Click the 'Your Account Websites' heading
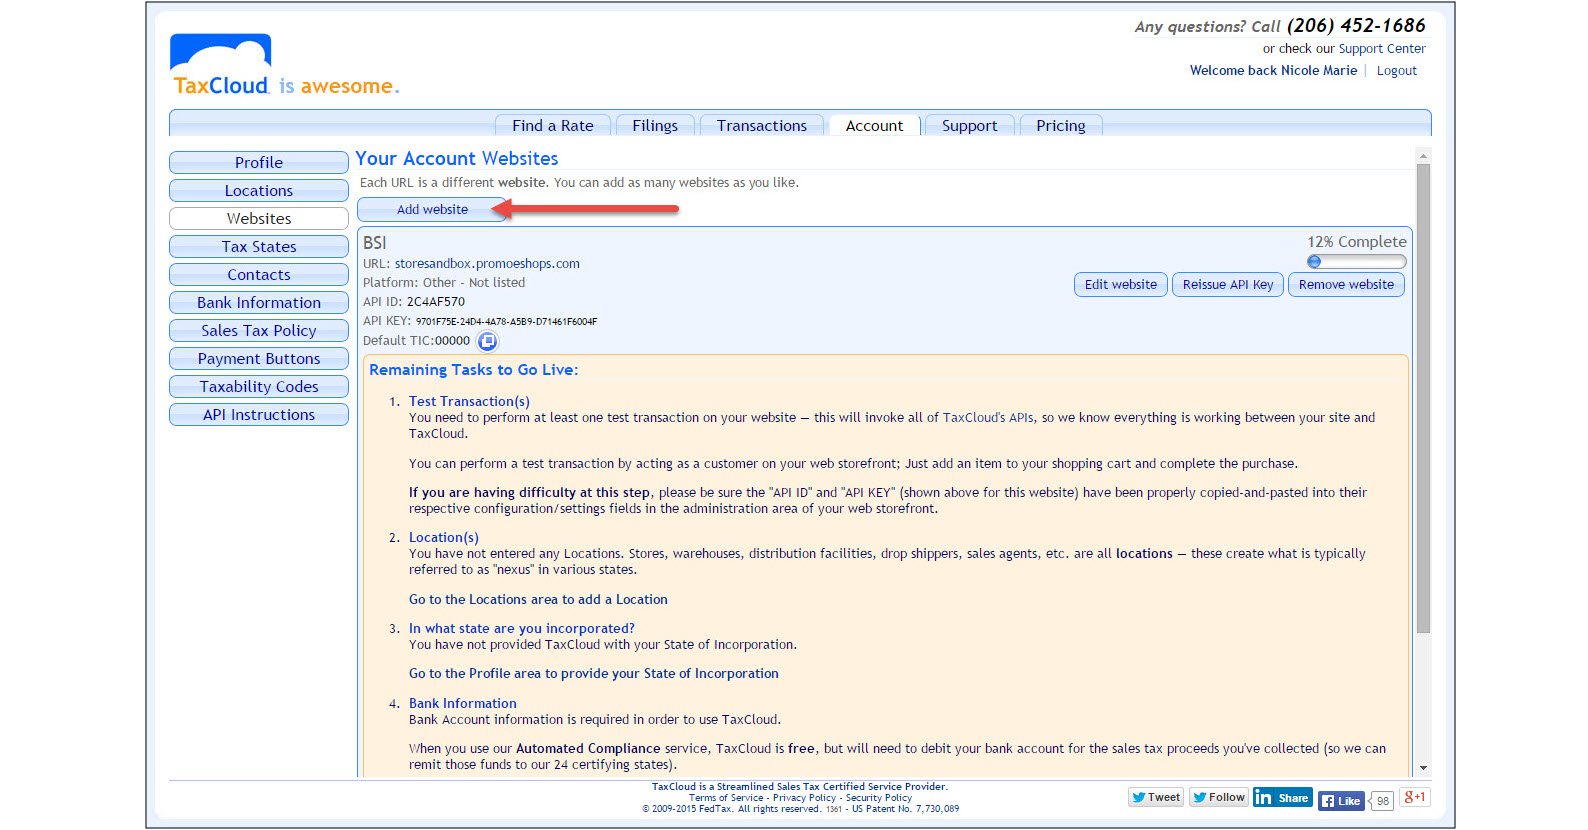Image resolution: width=1588 pixels, height=830 pixels. 457,158
